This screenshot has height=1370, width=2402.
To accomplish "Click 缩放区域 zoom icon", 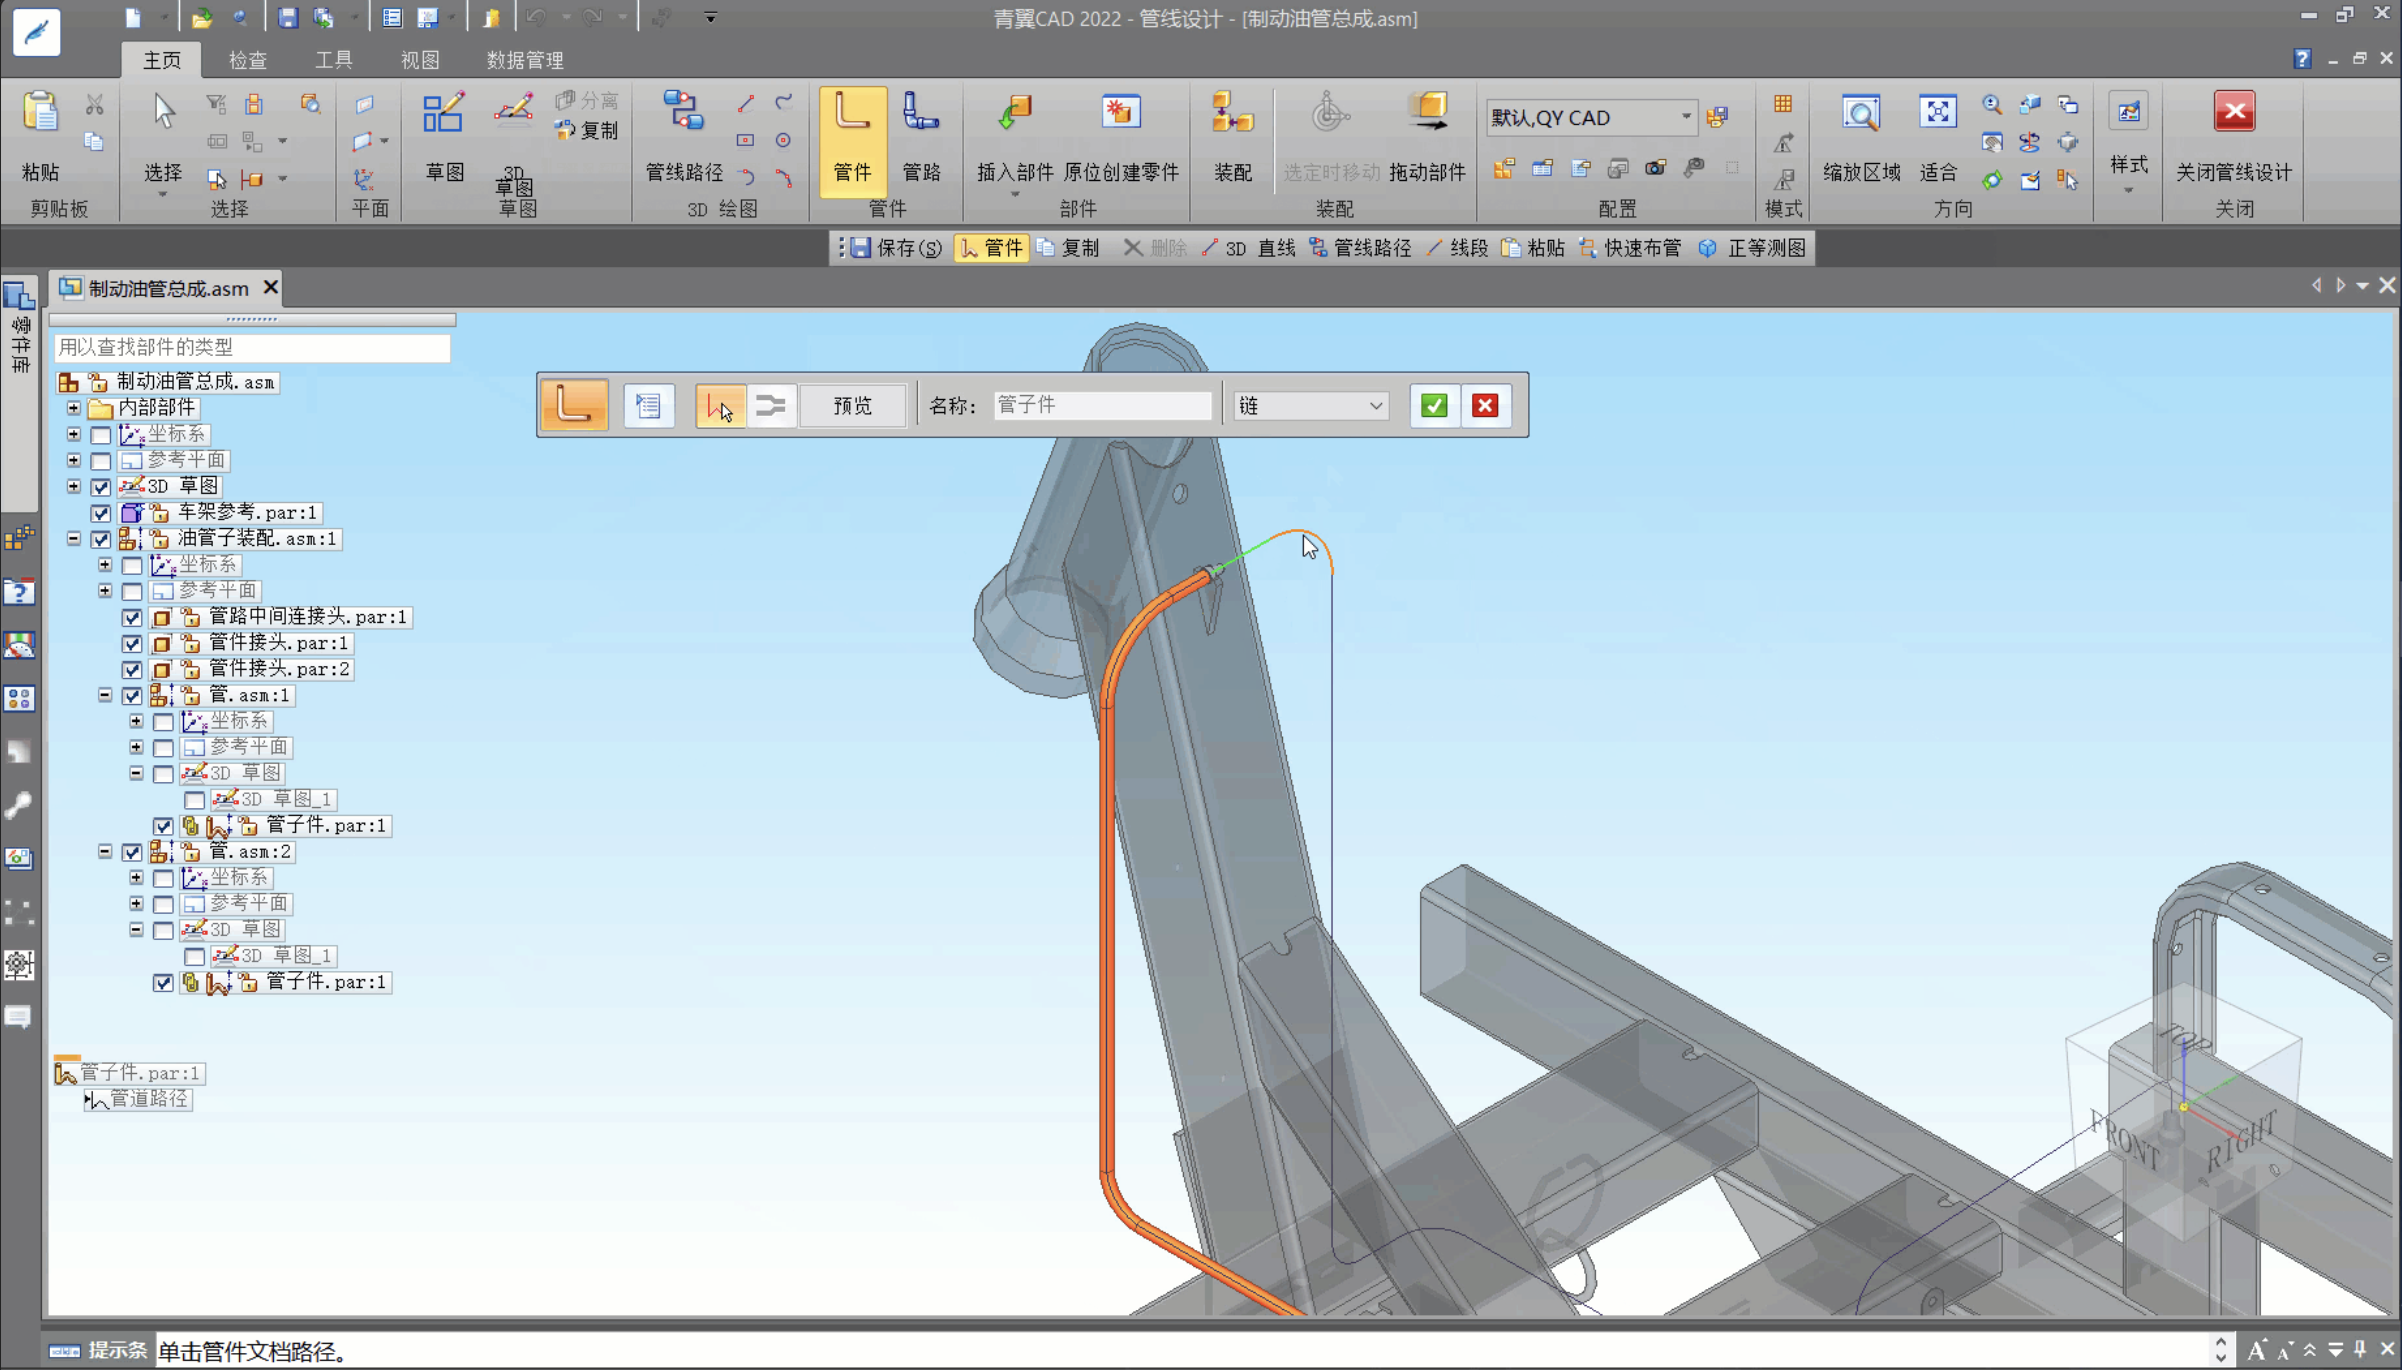I will (x=1861, y=138).
